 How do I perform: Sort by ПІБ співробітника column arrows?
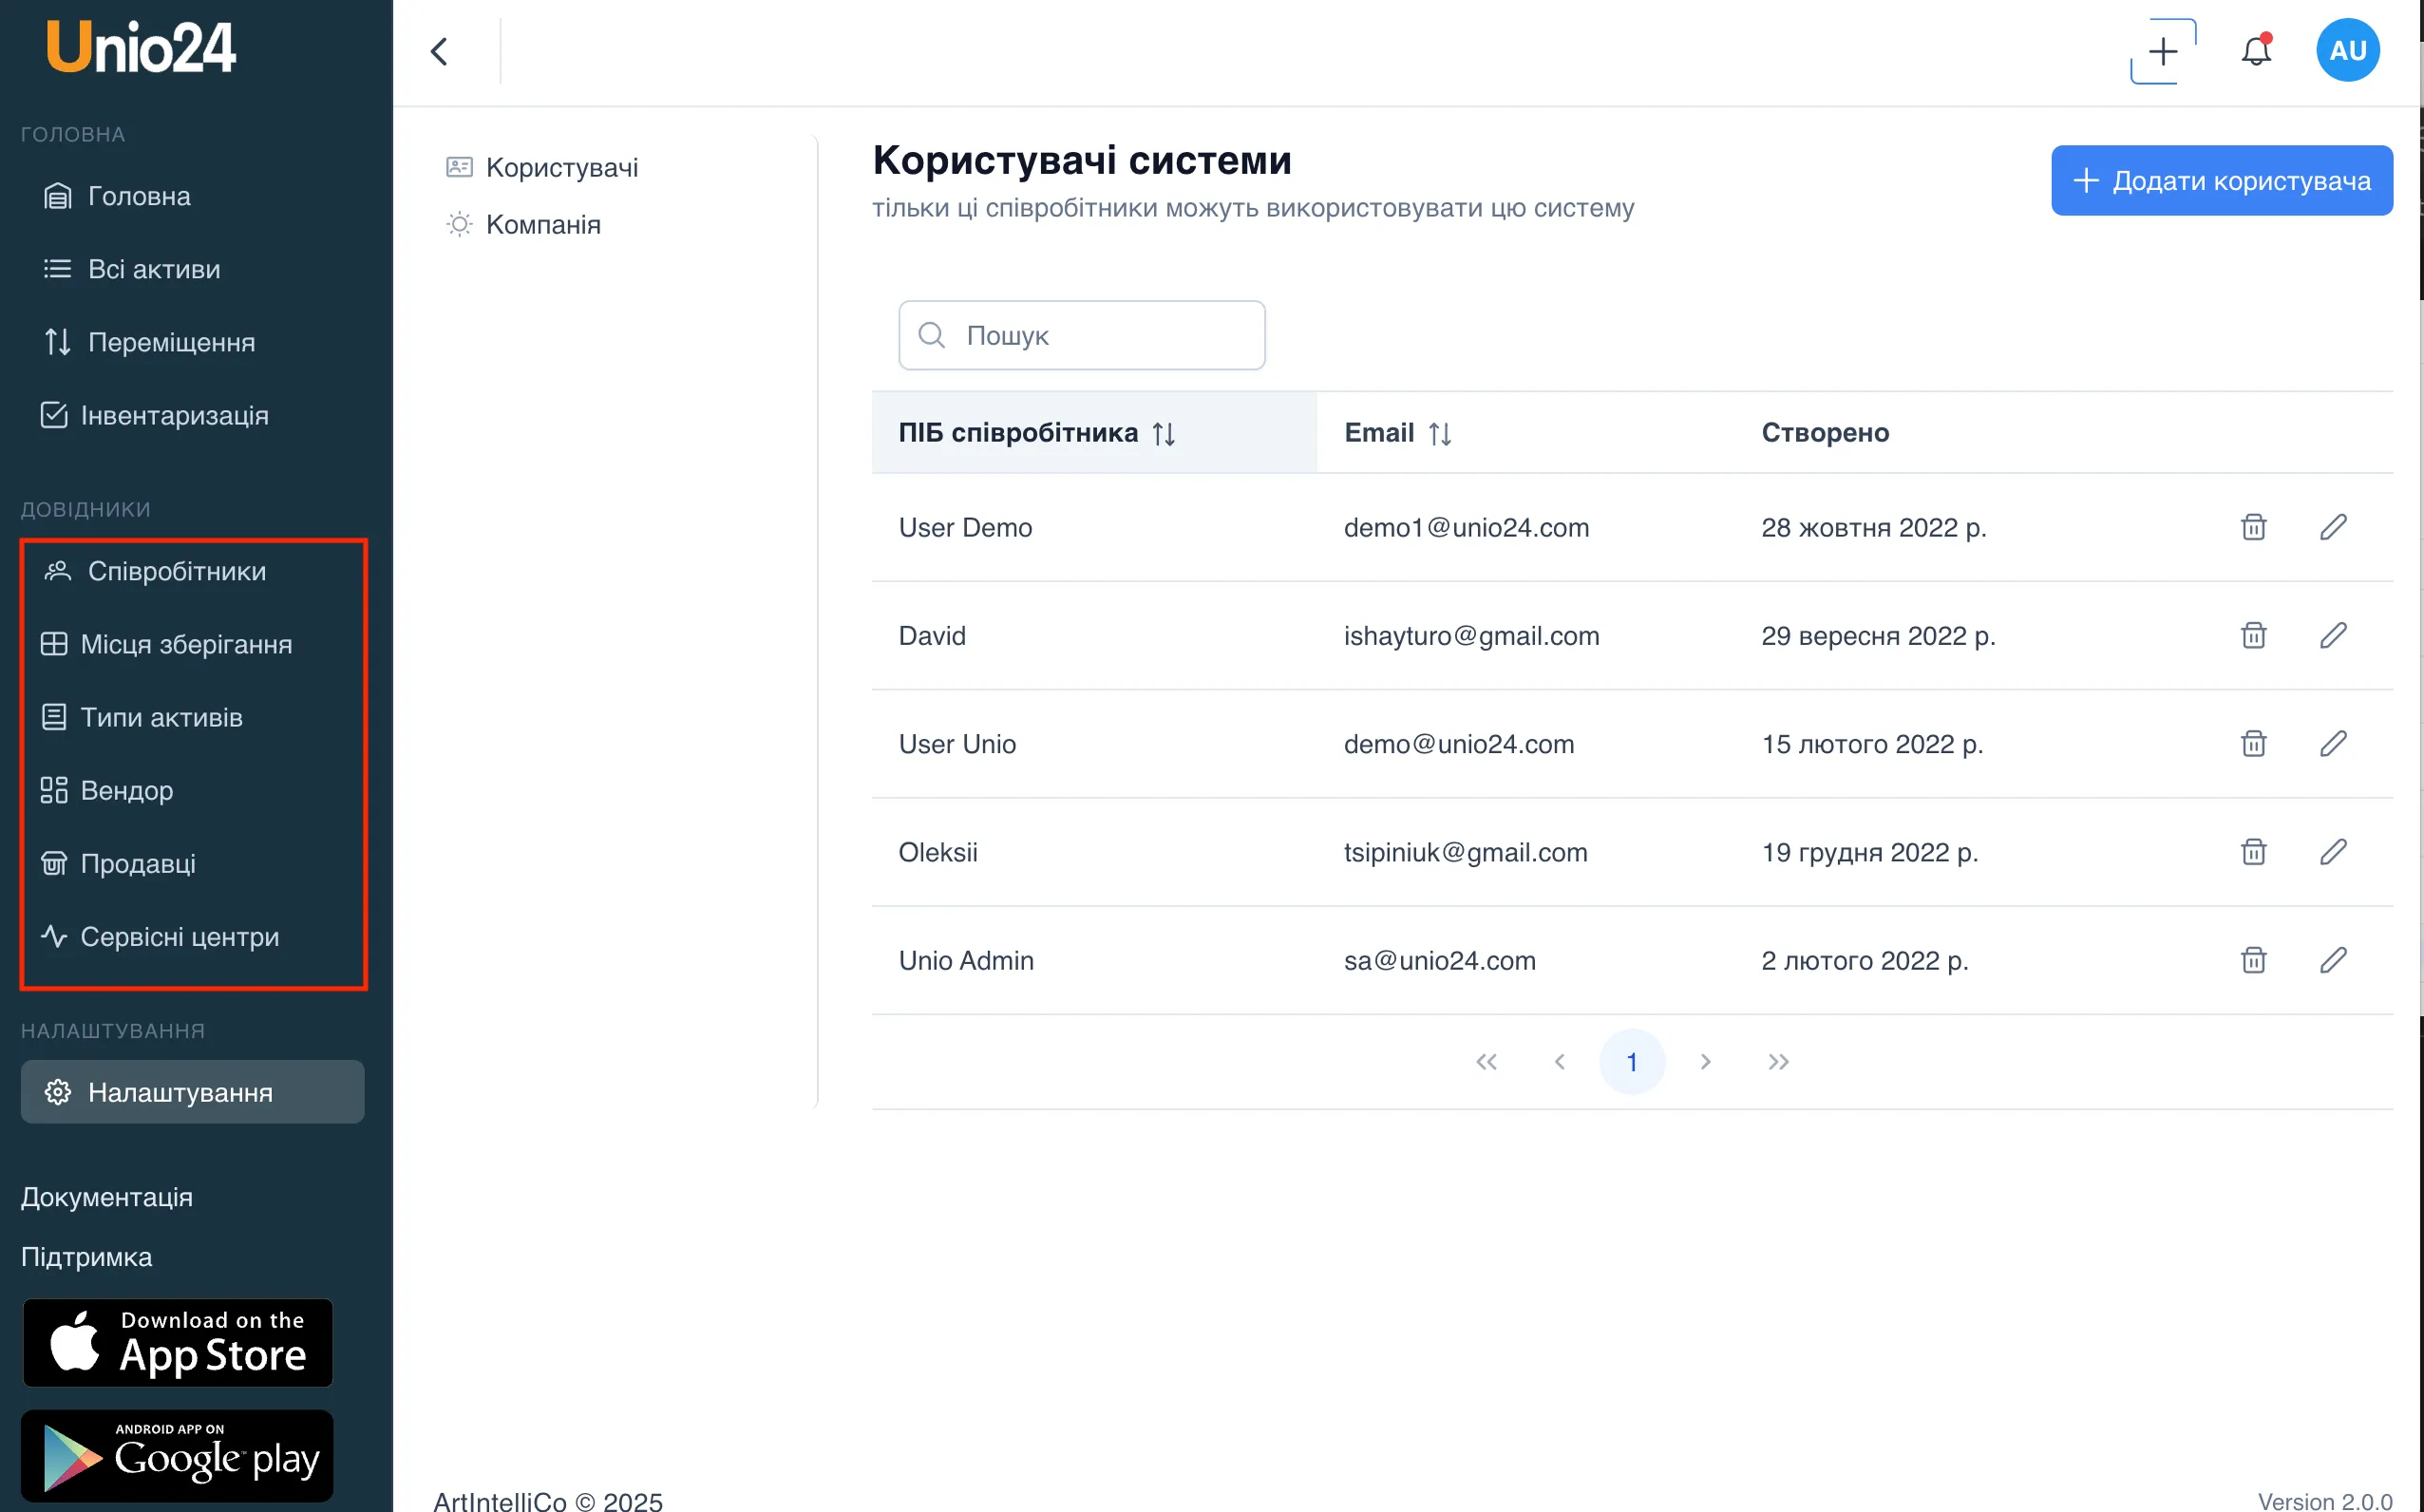click(1163, 433)
